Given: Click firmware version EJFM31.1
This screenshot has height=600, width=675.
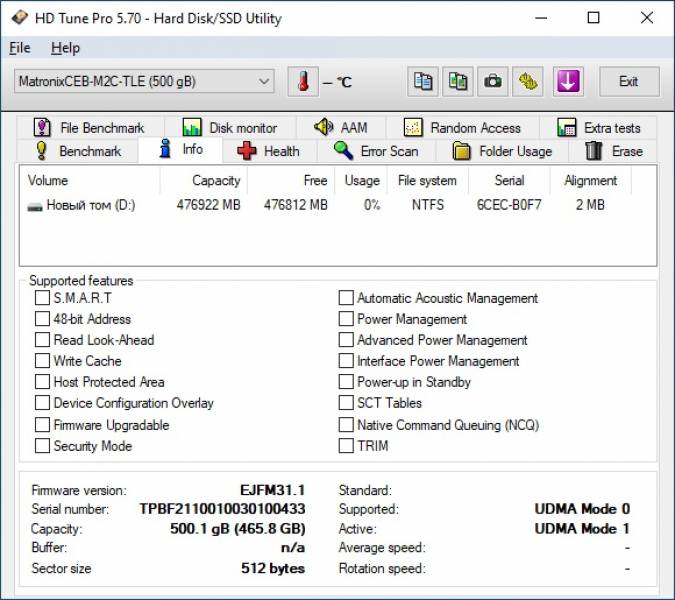Looking at the screenshot, I should 272,490.
